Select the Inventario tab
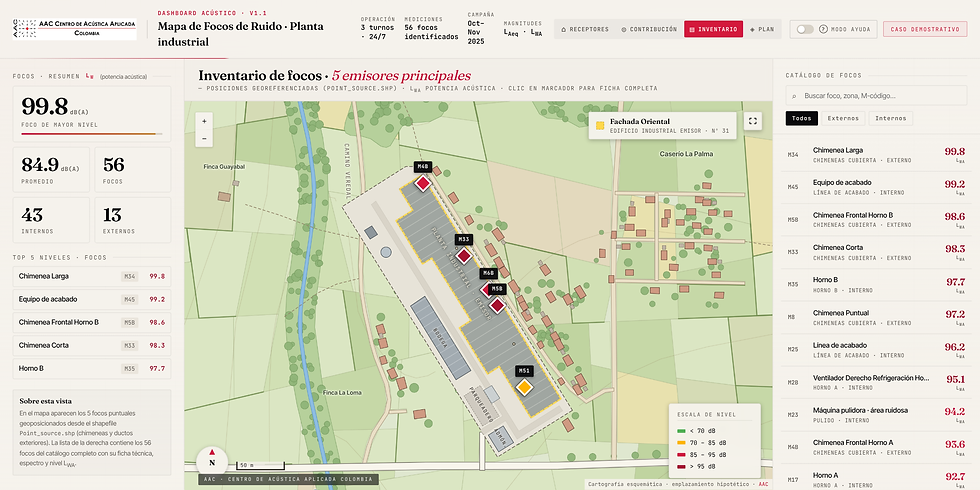This screenshot has width=980, height=490. [713, 29]
